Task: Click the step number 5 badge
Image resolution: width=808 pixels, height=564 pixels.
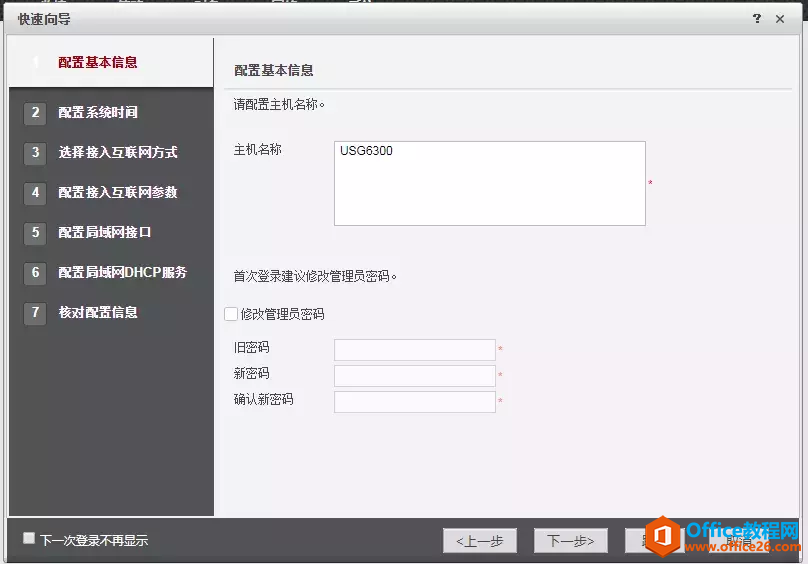Action: click(x=35, y=233)
